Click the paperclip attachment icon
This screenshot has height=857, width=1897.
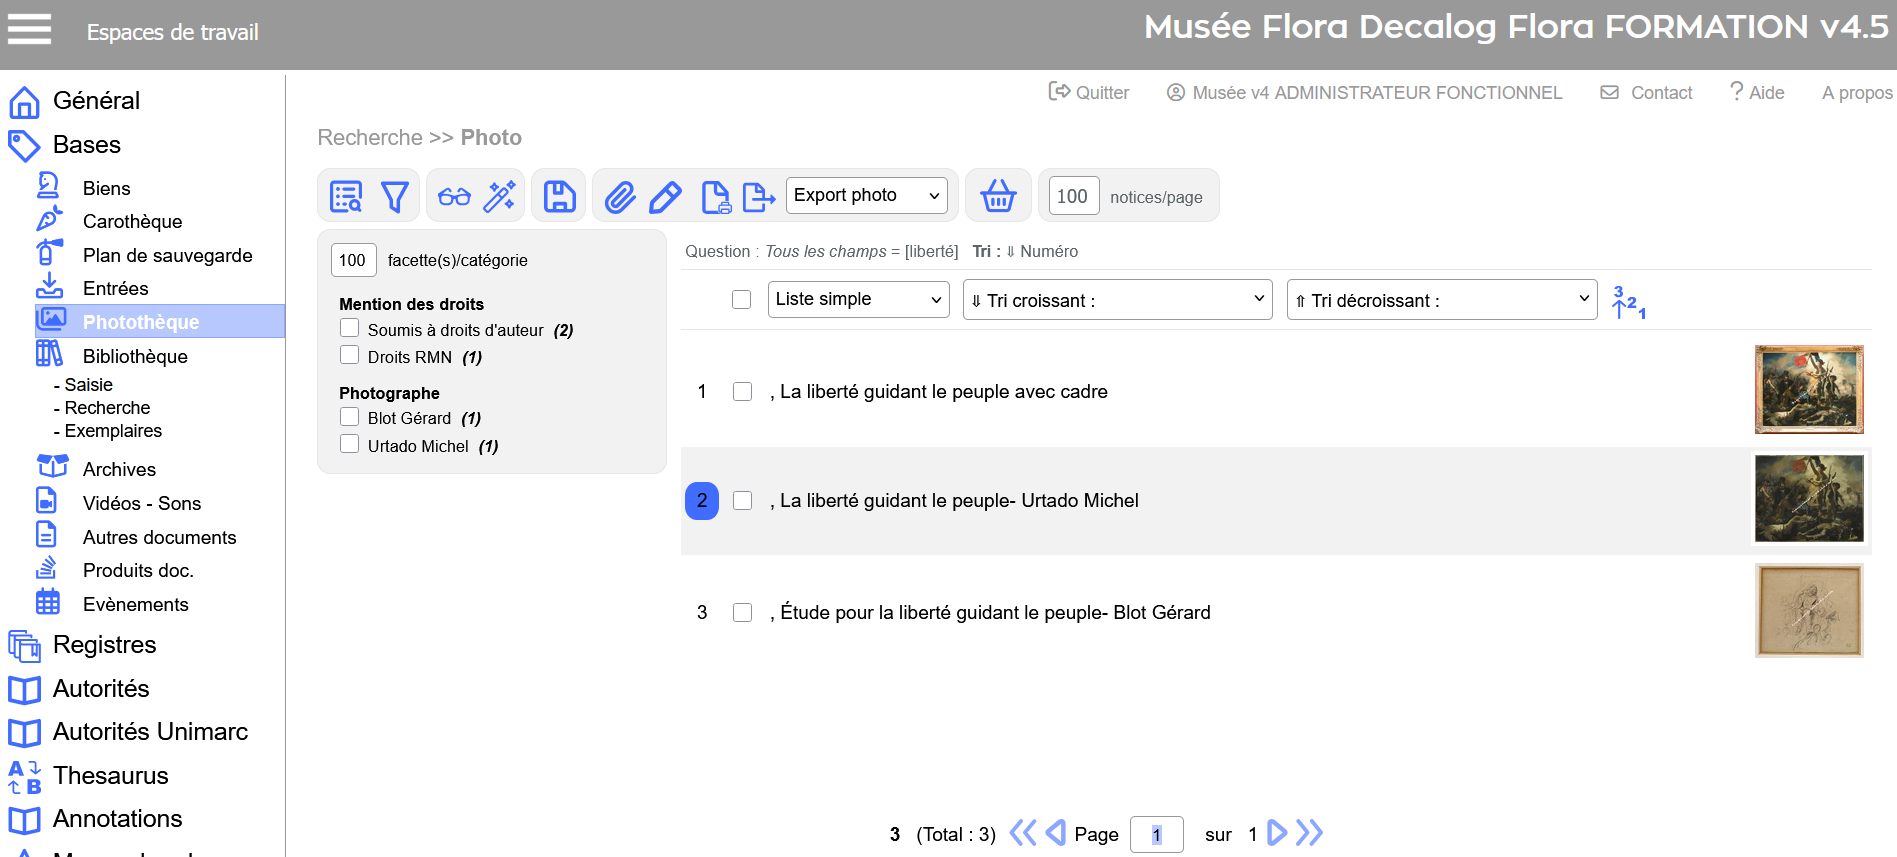(x=620, y=197)
